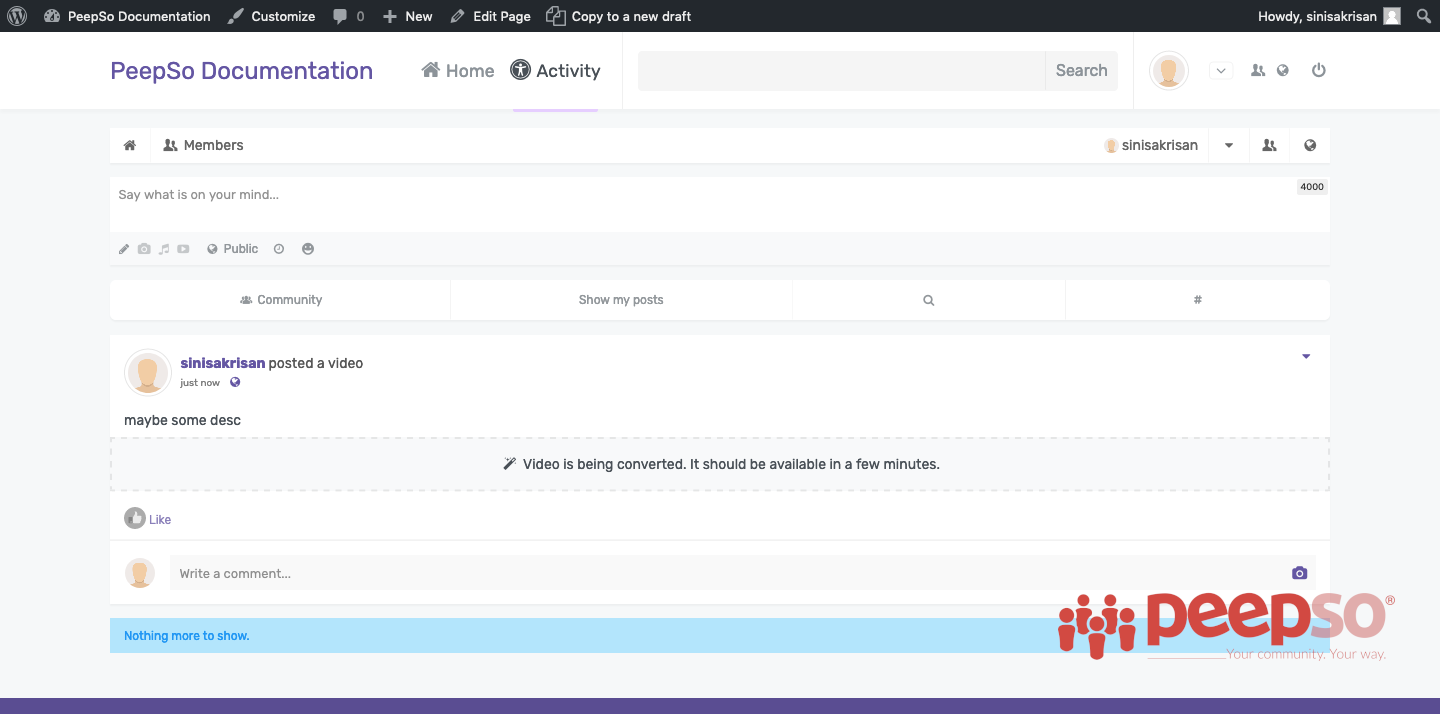The height and width of the screenshot is (714, 1440).
Task: Attach a photo to comment via camera
Action: (x=1299, y=573)
